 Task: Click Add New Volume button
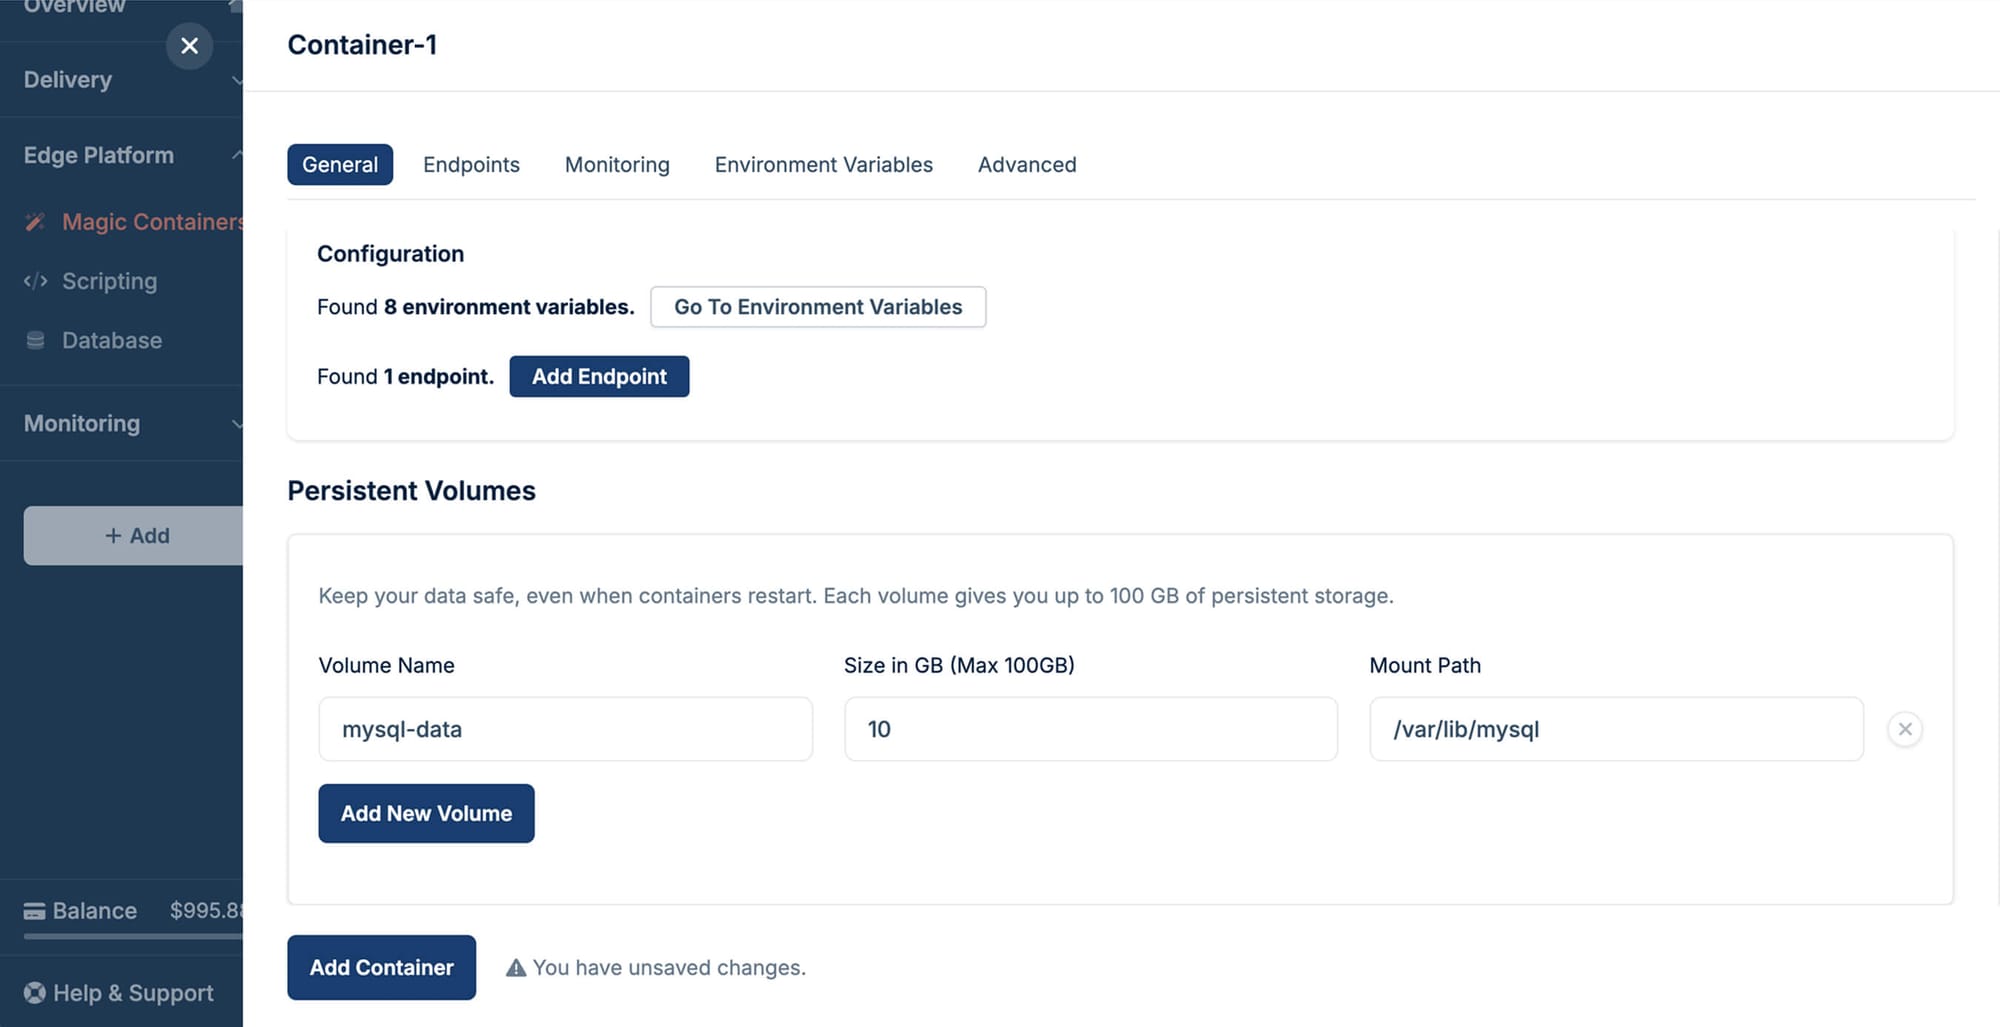[426, 813]
